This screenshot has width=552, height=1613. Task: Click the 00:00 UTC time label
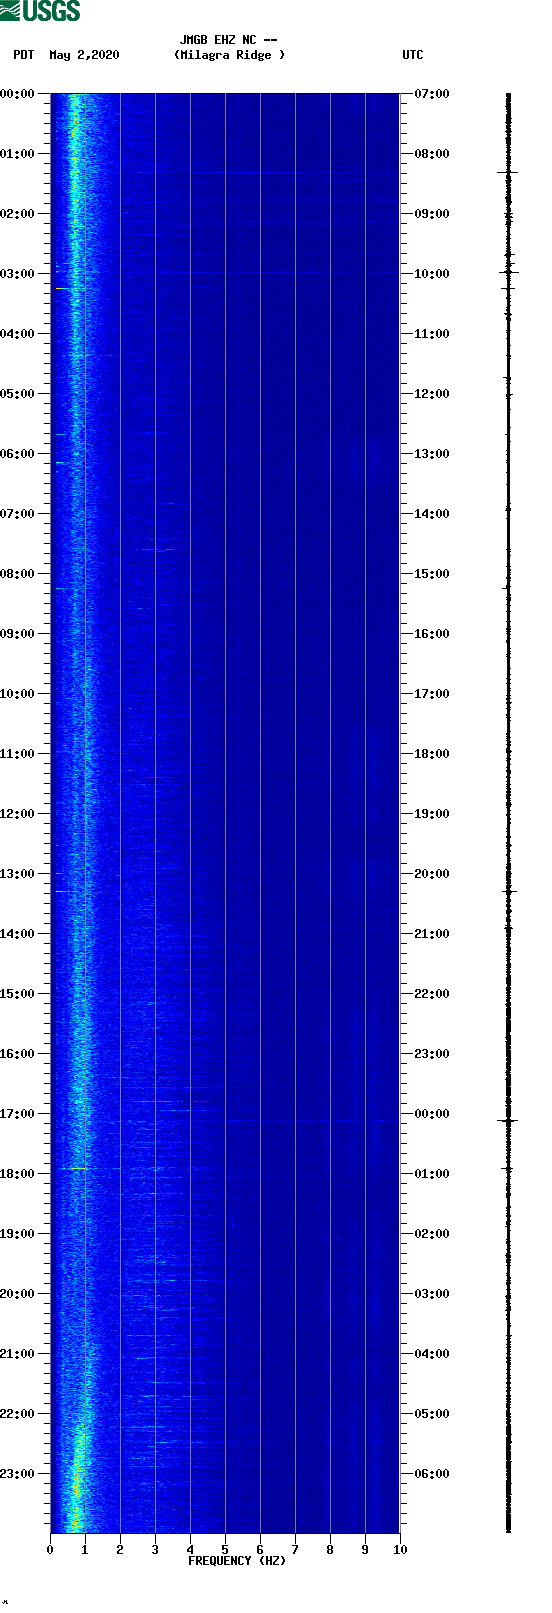point(432,1114)
